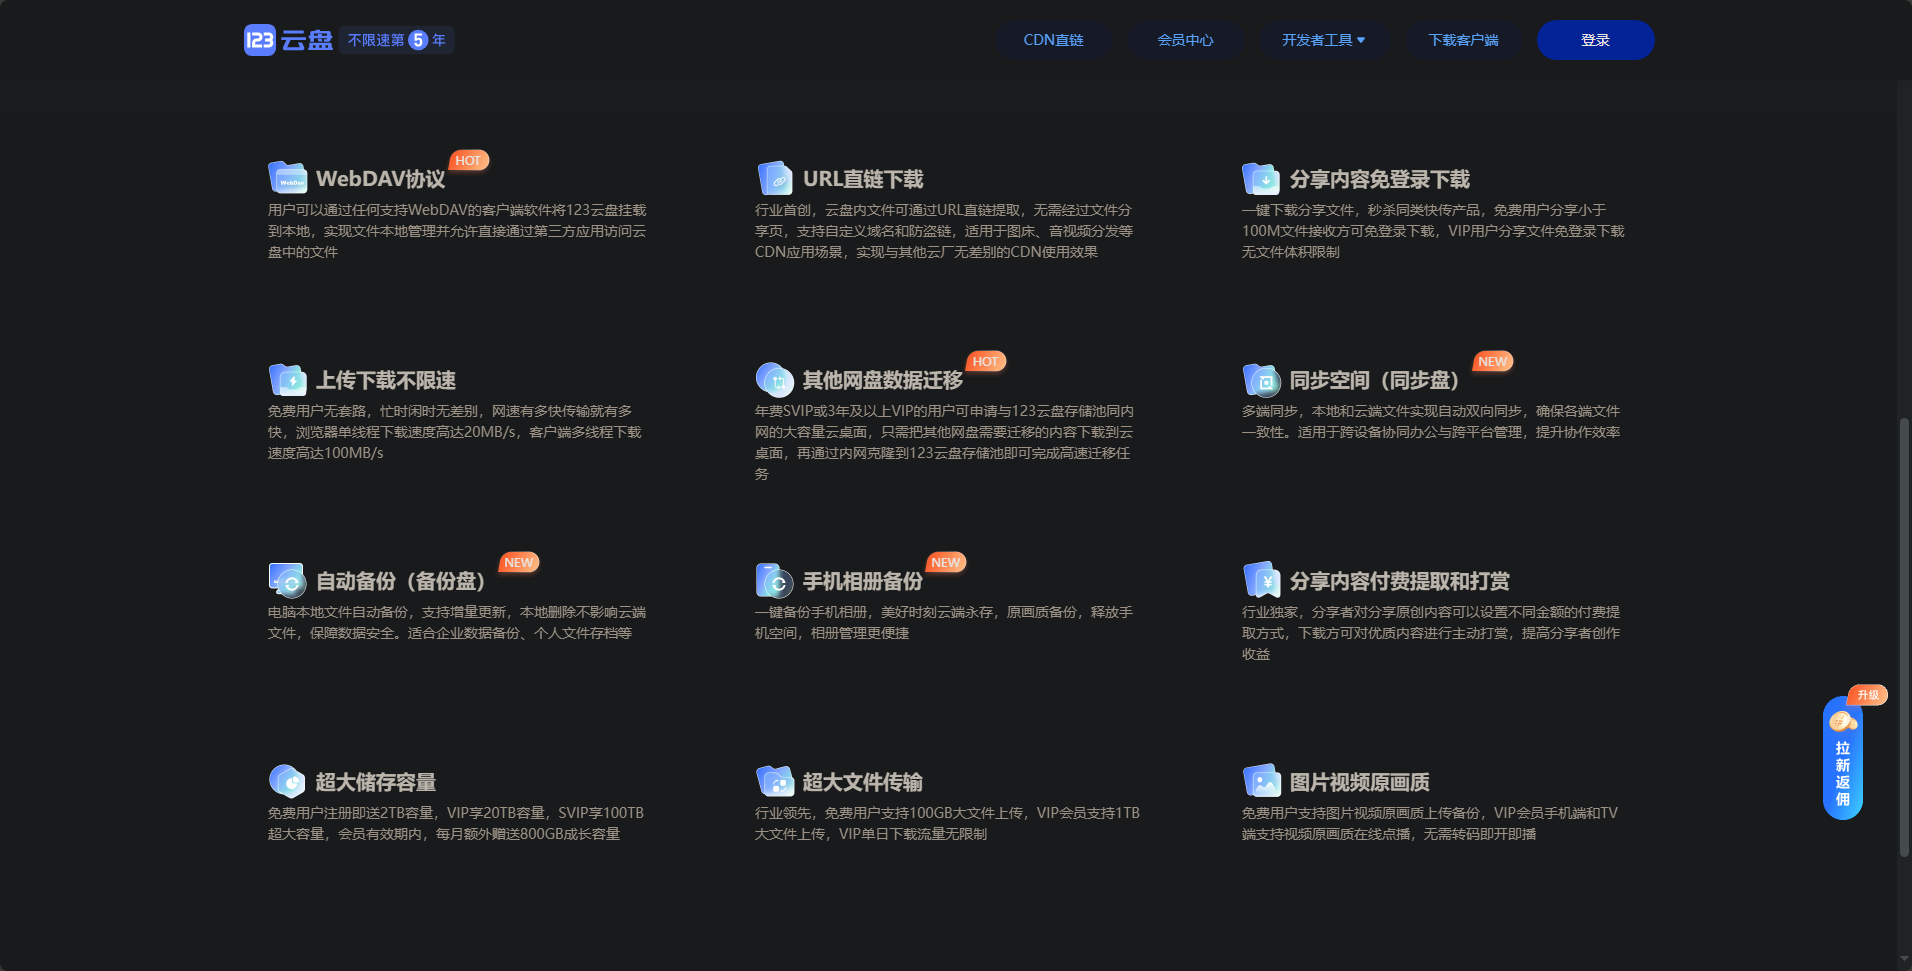Click the WebDAV协议 heading
The width and height of the screenshot is (1912, 971).
(x=381, y=179)
